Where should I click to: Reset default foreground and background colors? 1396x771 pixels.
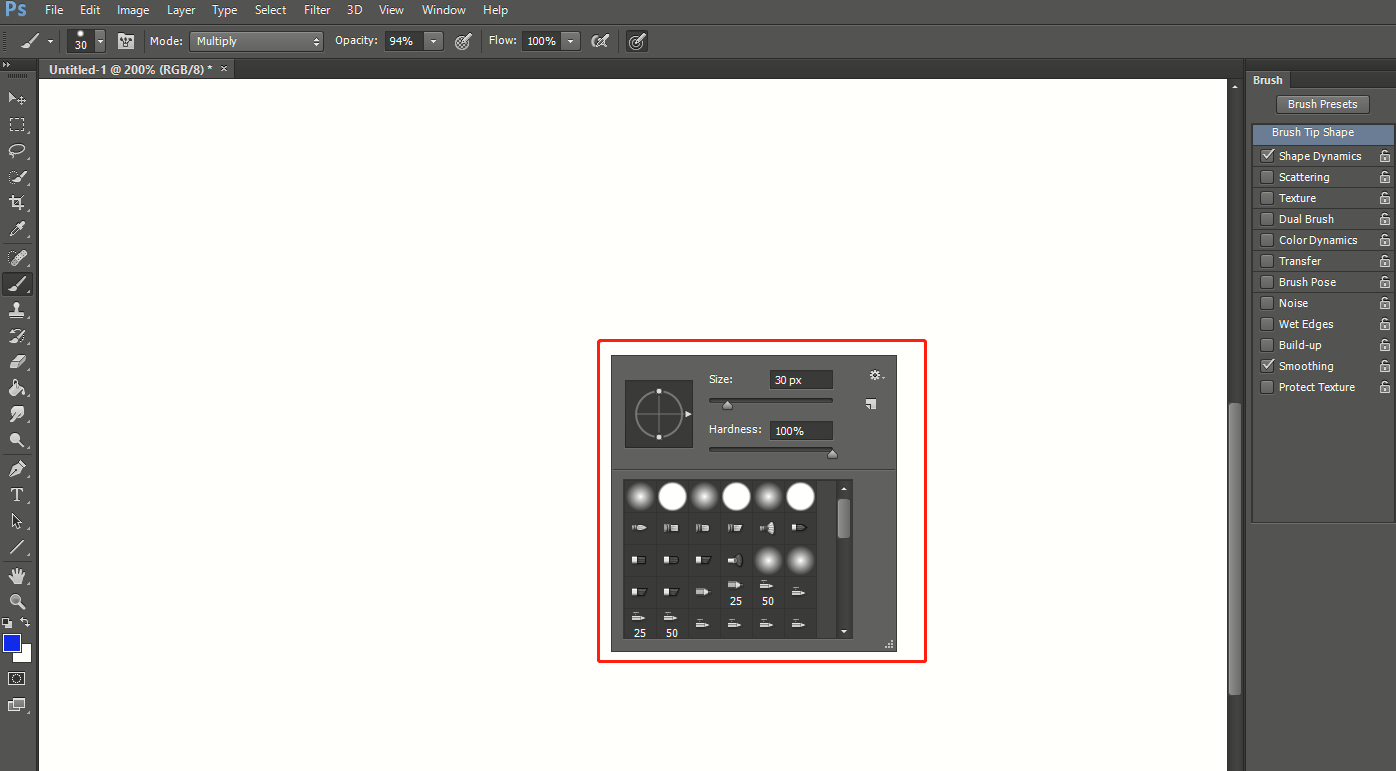point(8,622)
